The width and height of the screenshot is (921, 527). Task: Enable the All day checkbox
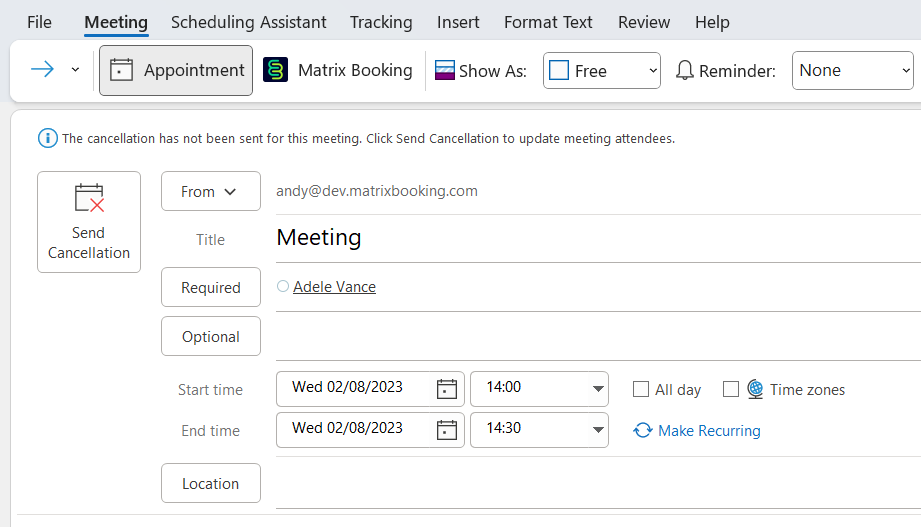point(641,390)
